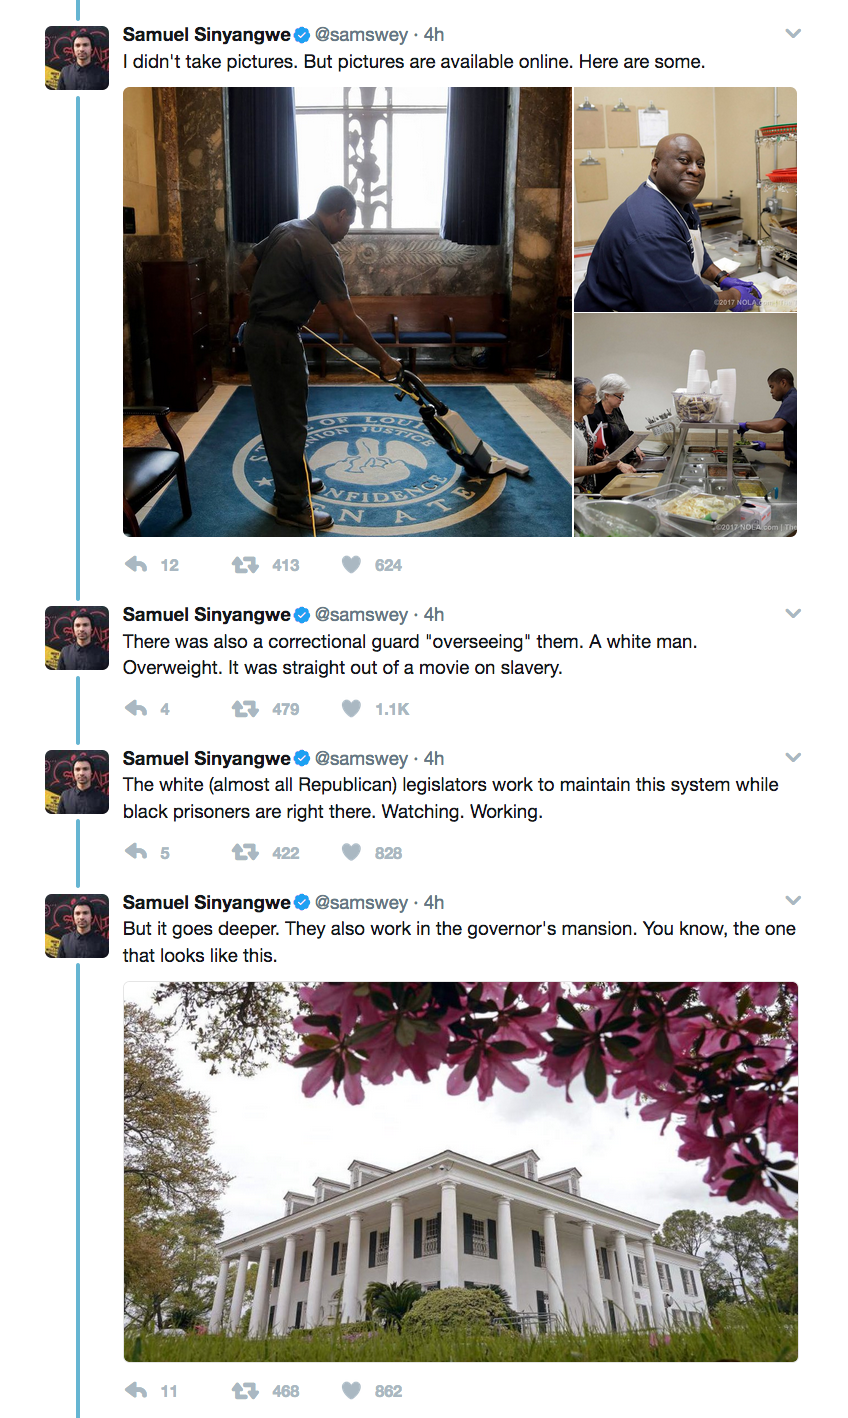Open options chevron on first tweet
The width and height of the screenshot is (848, 1418).
tap(793, 34)
